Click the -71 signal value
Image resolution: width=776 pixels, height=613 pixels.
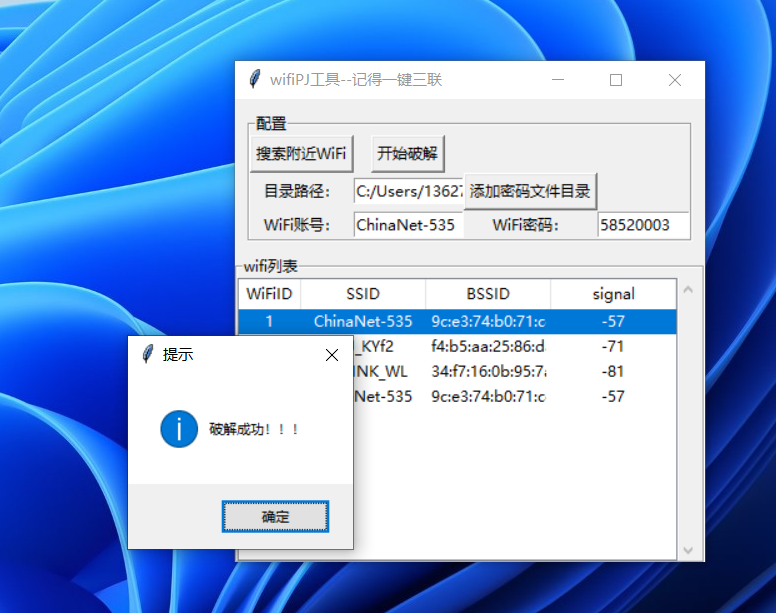tap(613, 346)
